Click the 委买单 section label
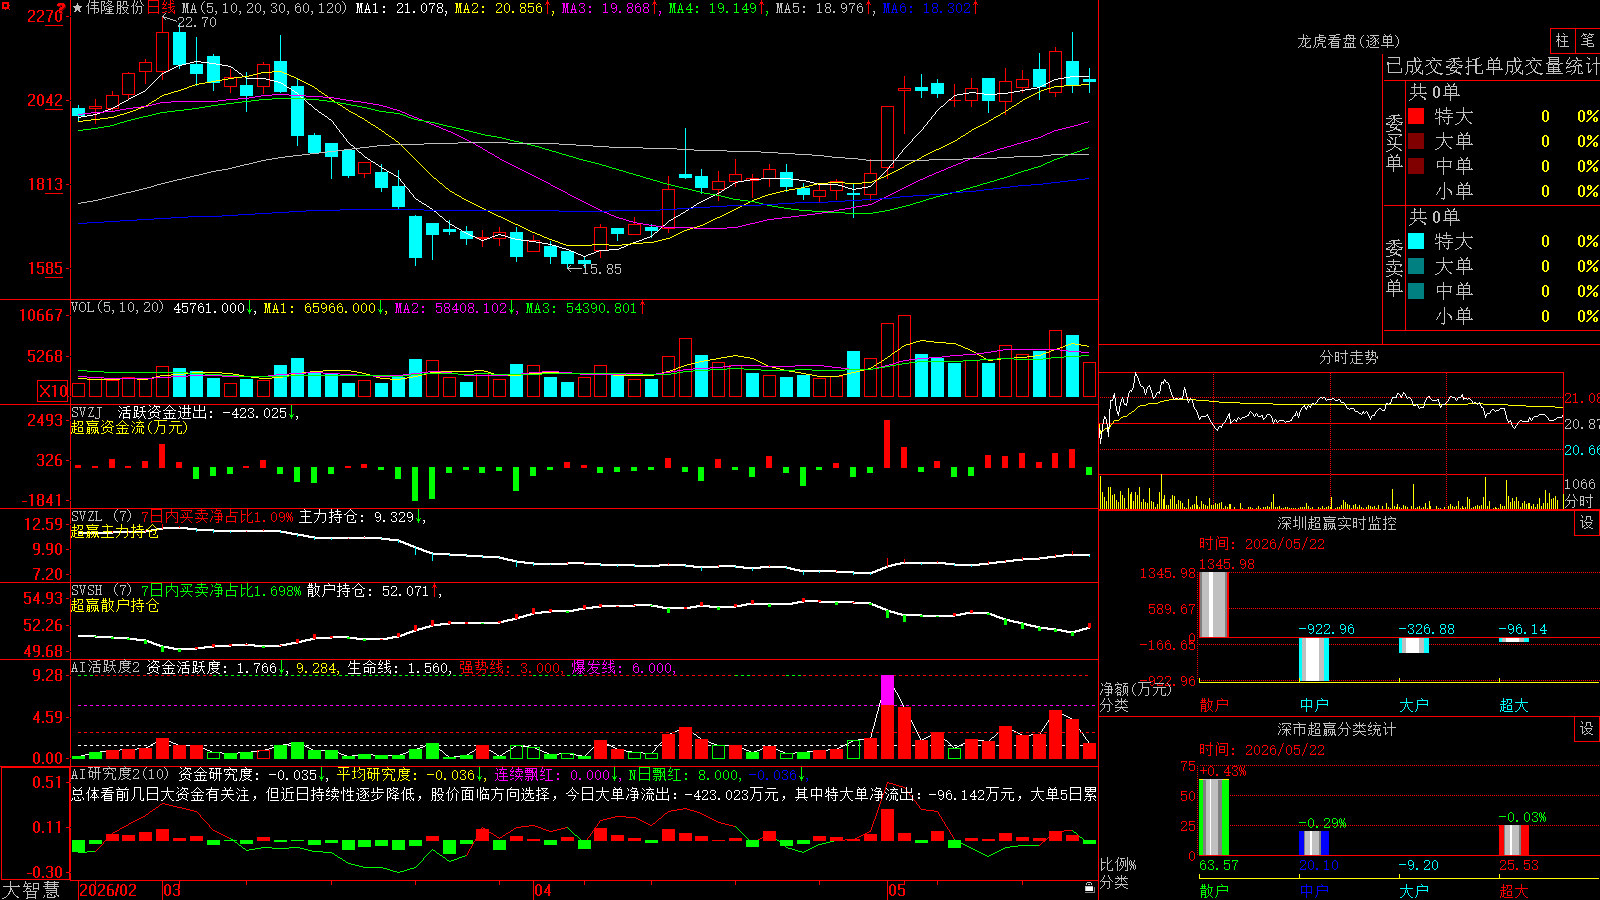 pyautogui.click(x=1394, y=142)
